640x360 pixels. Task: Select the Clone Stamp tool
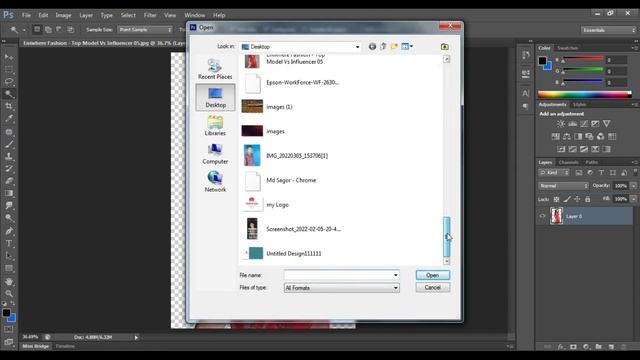9,156
